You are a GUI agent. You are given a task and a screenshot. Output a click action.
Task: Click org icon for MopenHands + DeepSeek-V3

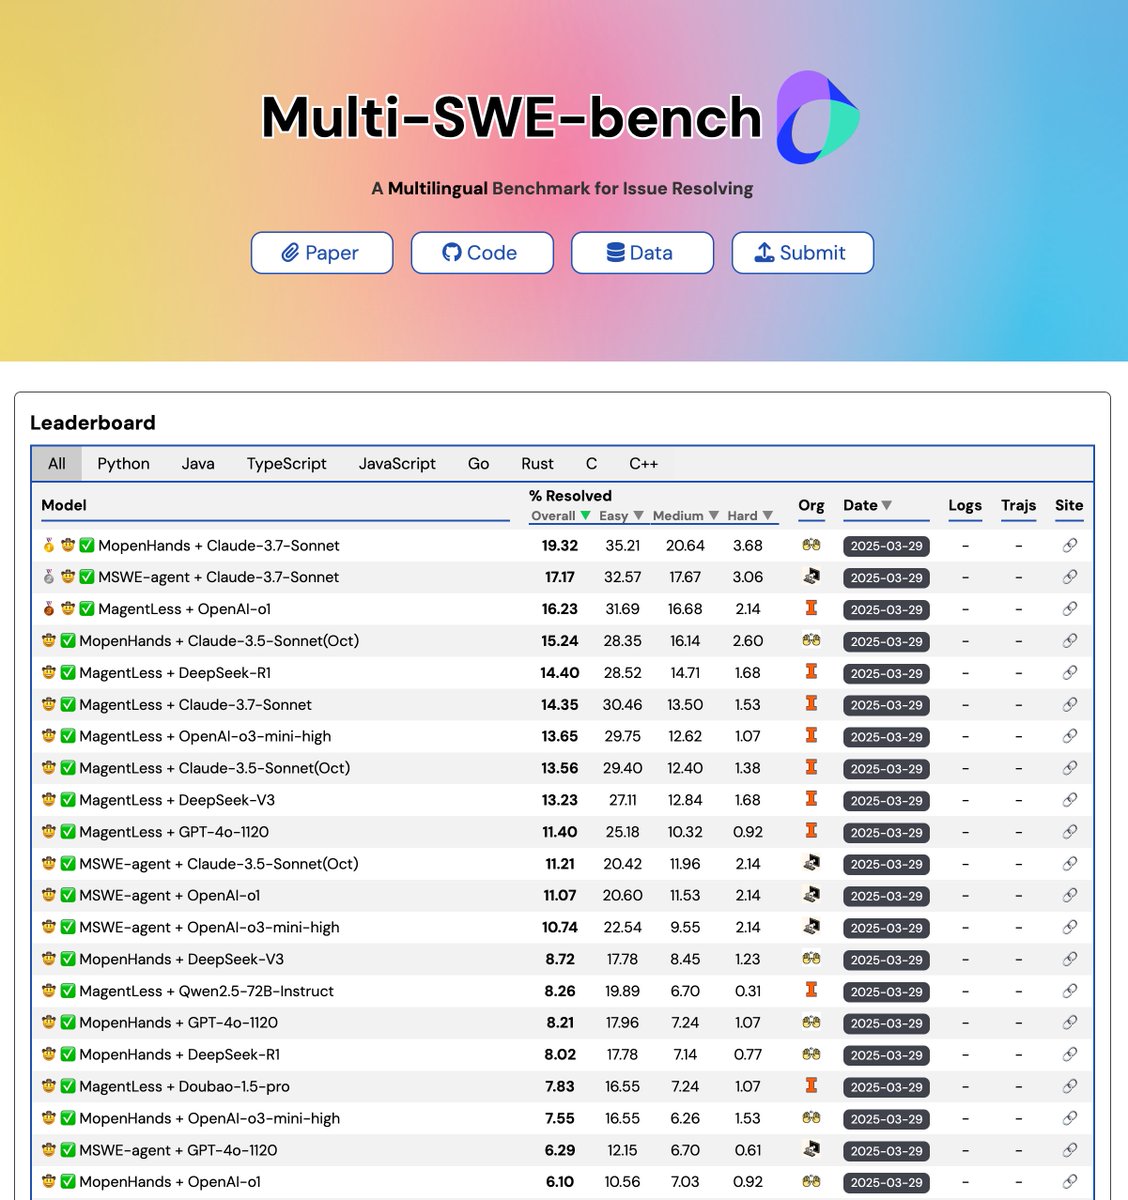[x=811, y=959]
